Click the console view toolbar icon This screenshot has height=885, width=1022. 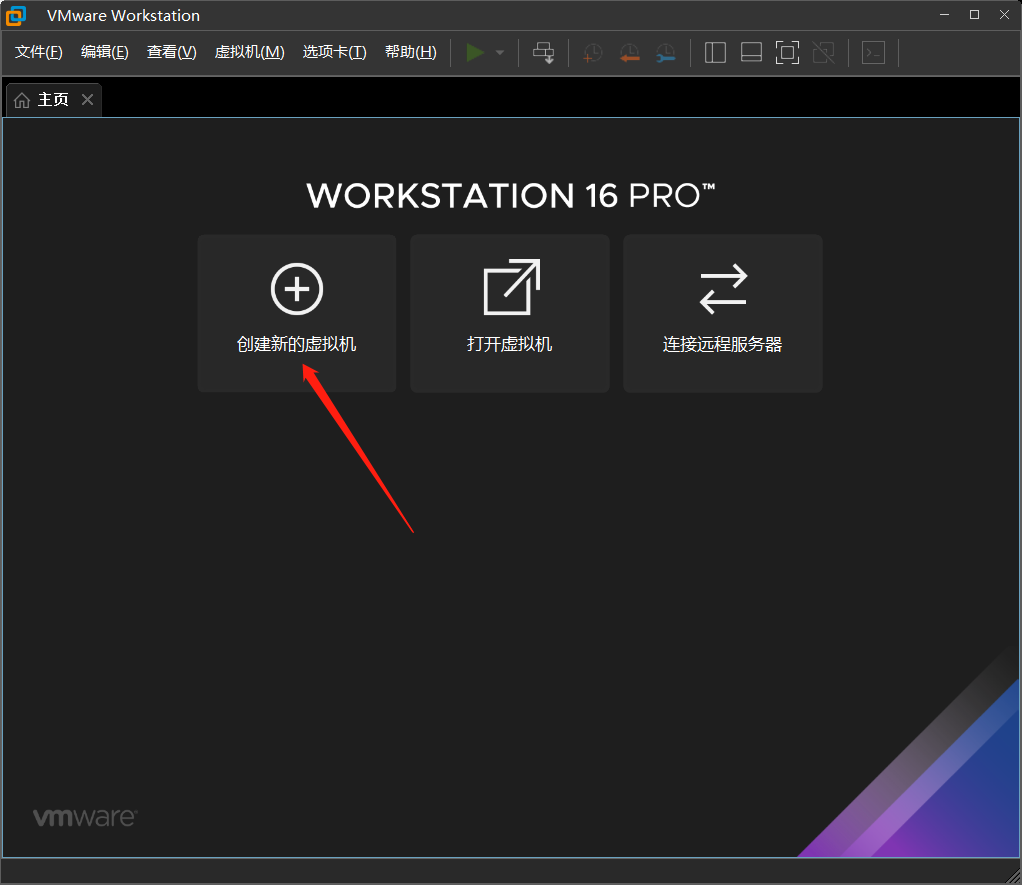[x=873, y=53]
